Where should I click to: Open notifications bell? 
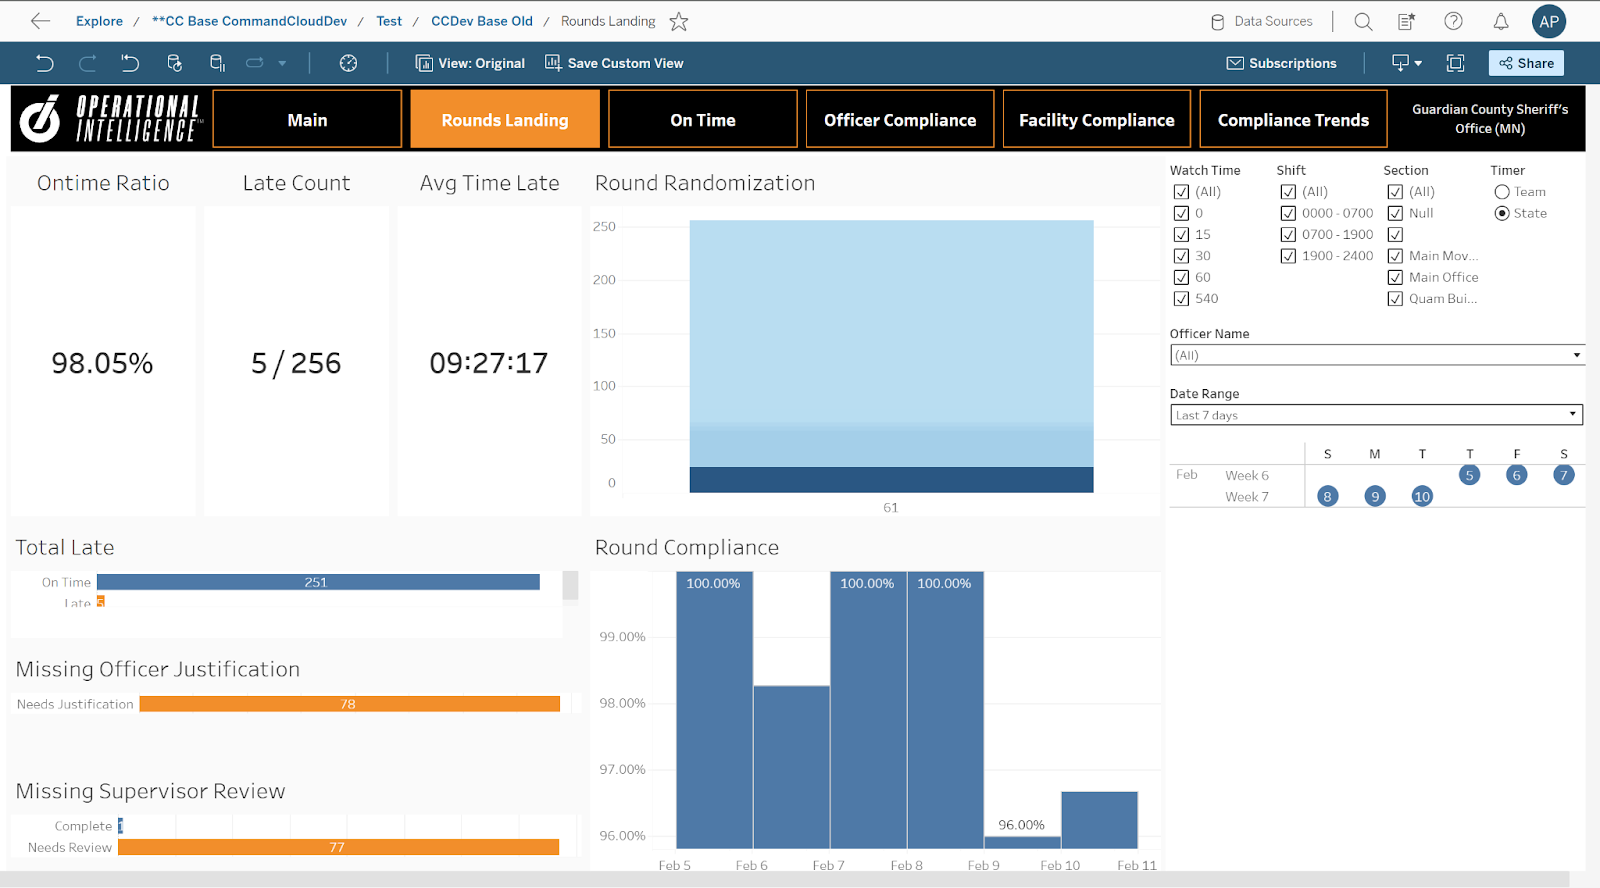pos(1501,21)
